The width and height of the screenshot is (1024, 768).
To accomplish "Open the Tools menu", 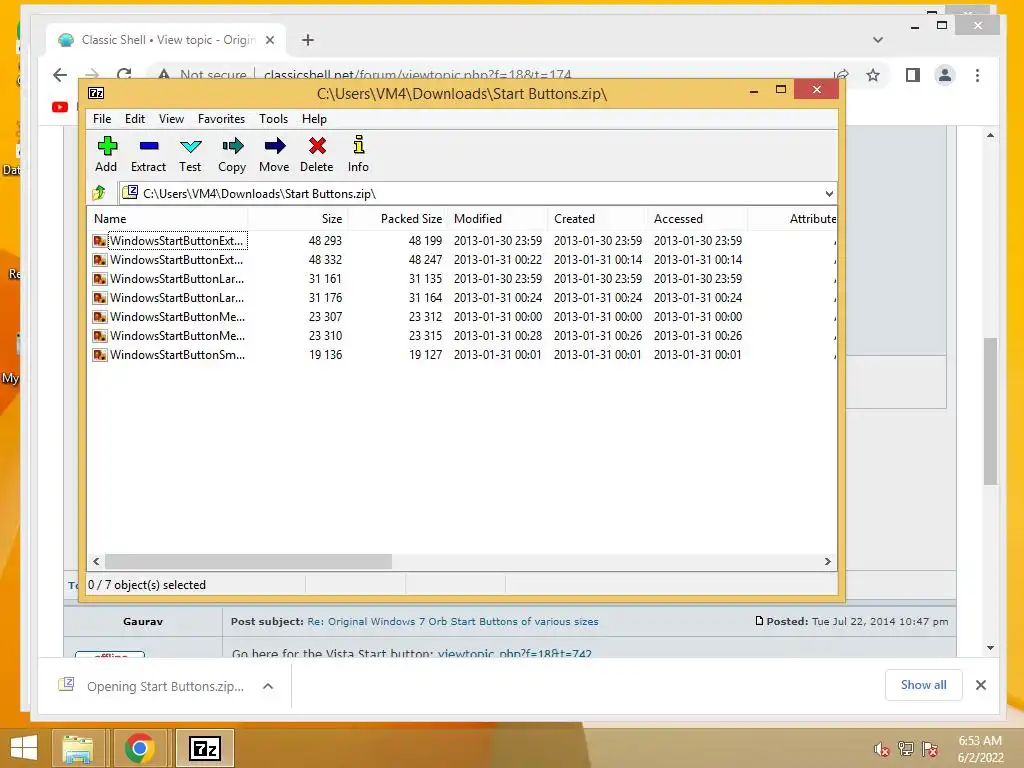I will [x=273, y=119].
